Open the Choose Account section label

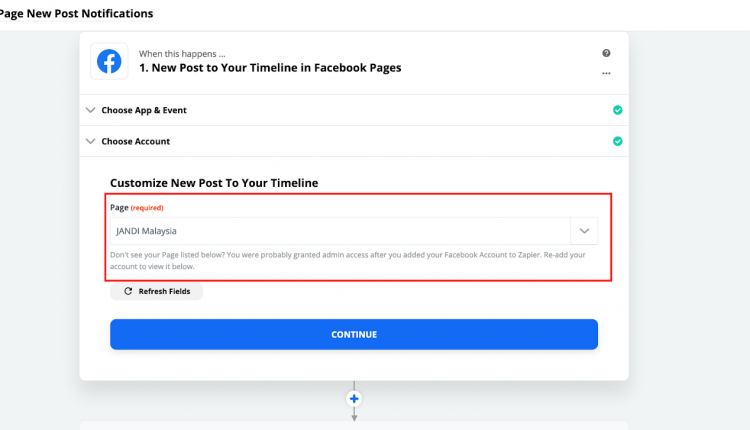click(x=136, y=141)
